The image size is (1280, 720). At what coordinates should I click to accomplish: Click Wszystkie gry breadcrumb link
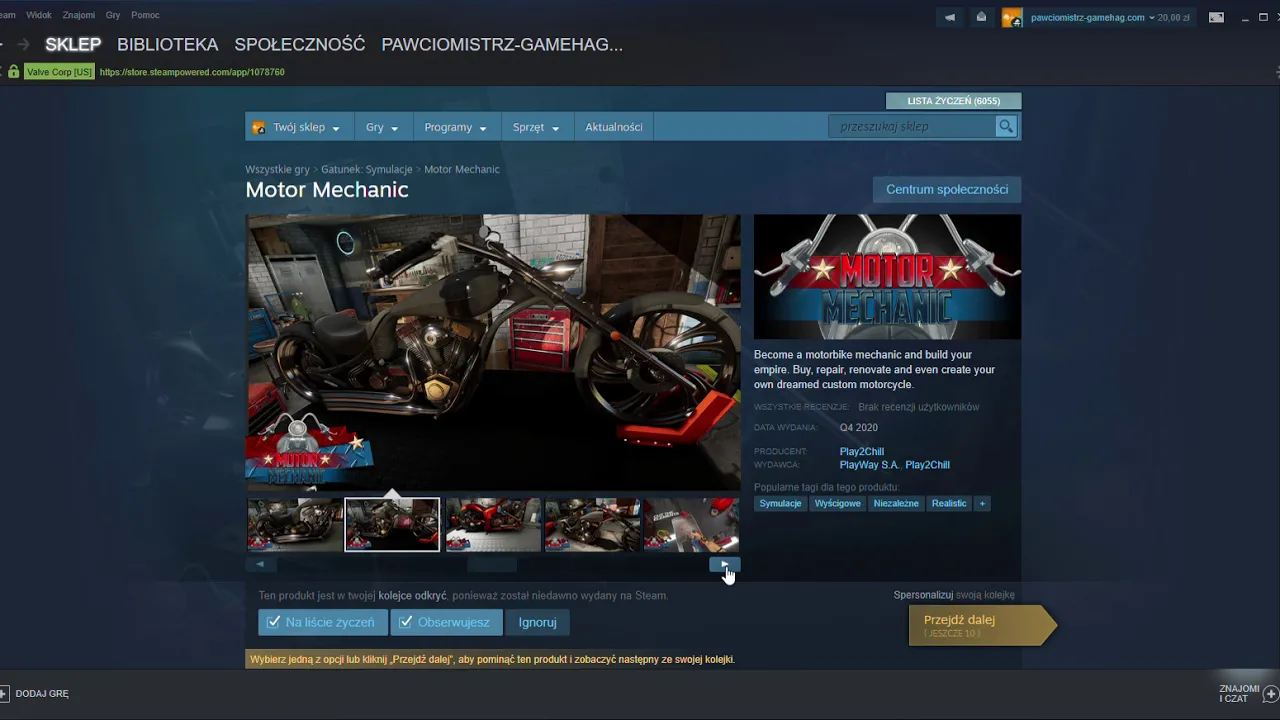click(x=277, y=169)
